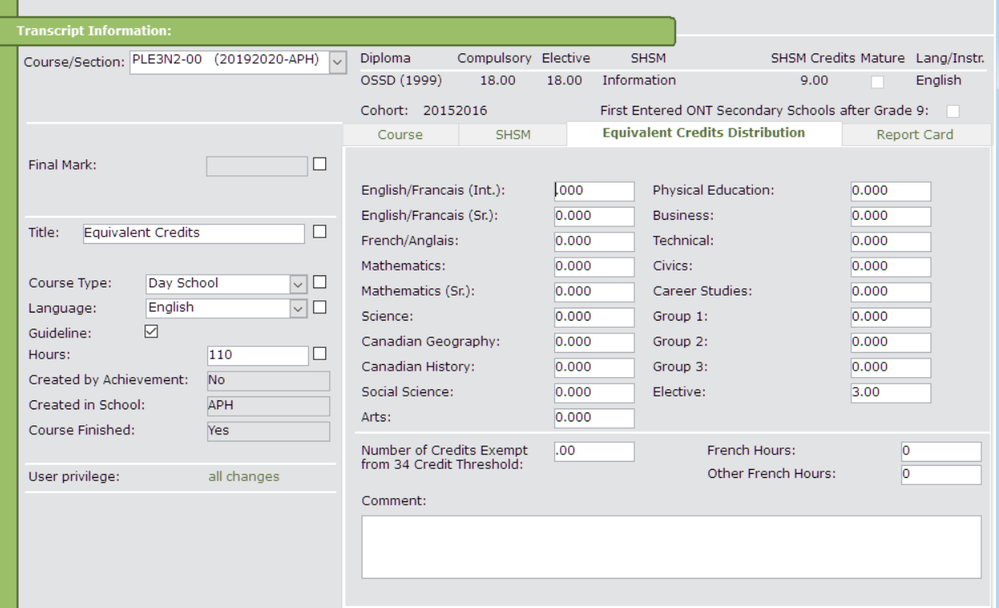Toggle the Guideline checkbox
The width and height of the screenshot is (999, 608).
[152, 332]
